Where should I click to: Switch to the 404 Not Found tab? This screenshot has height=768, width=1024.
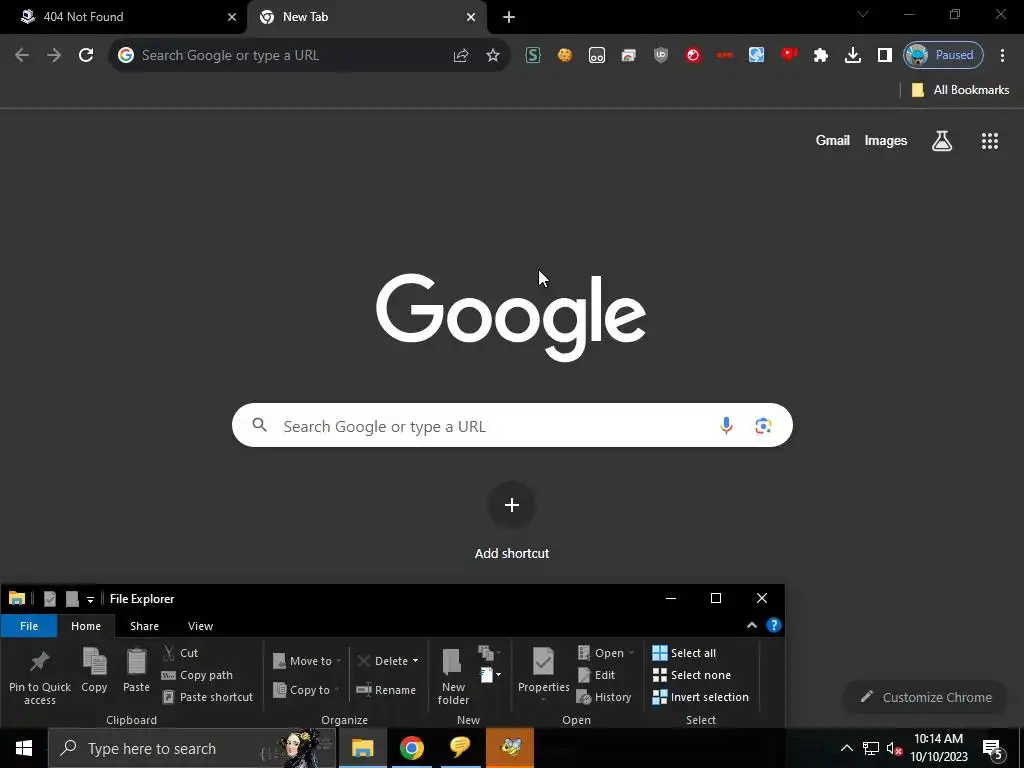124,17
